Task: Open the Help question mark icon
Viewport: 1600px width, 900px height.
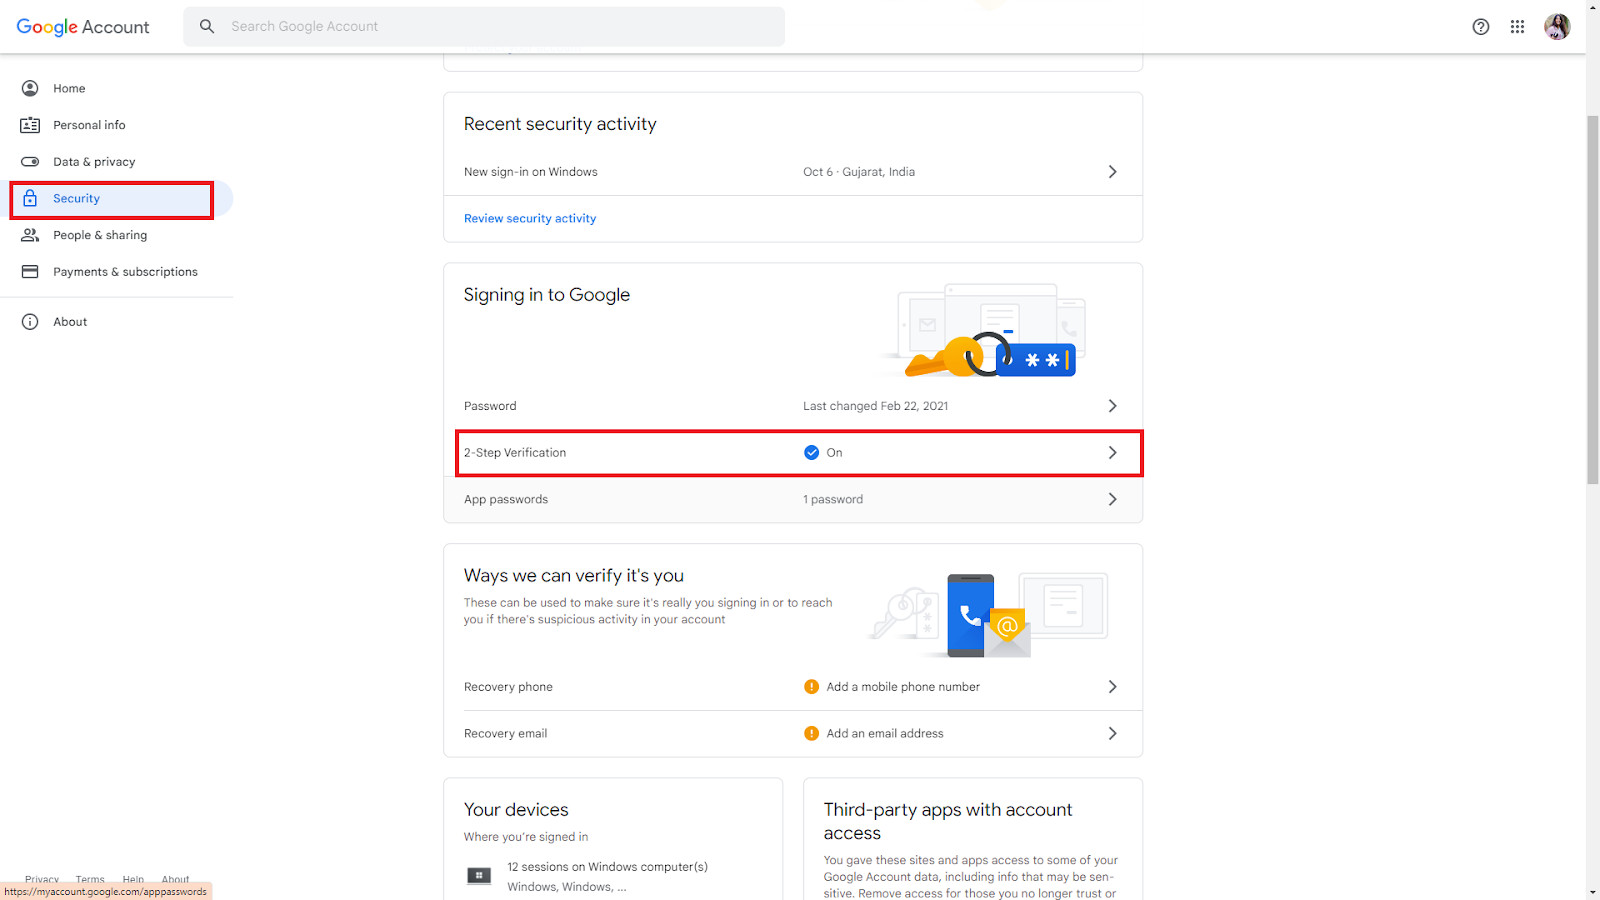Action: pyautogui.click(x=1481, y=27)
